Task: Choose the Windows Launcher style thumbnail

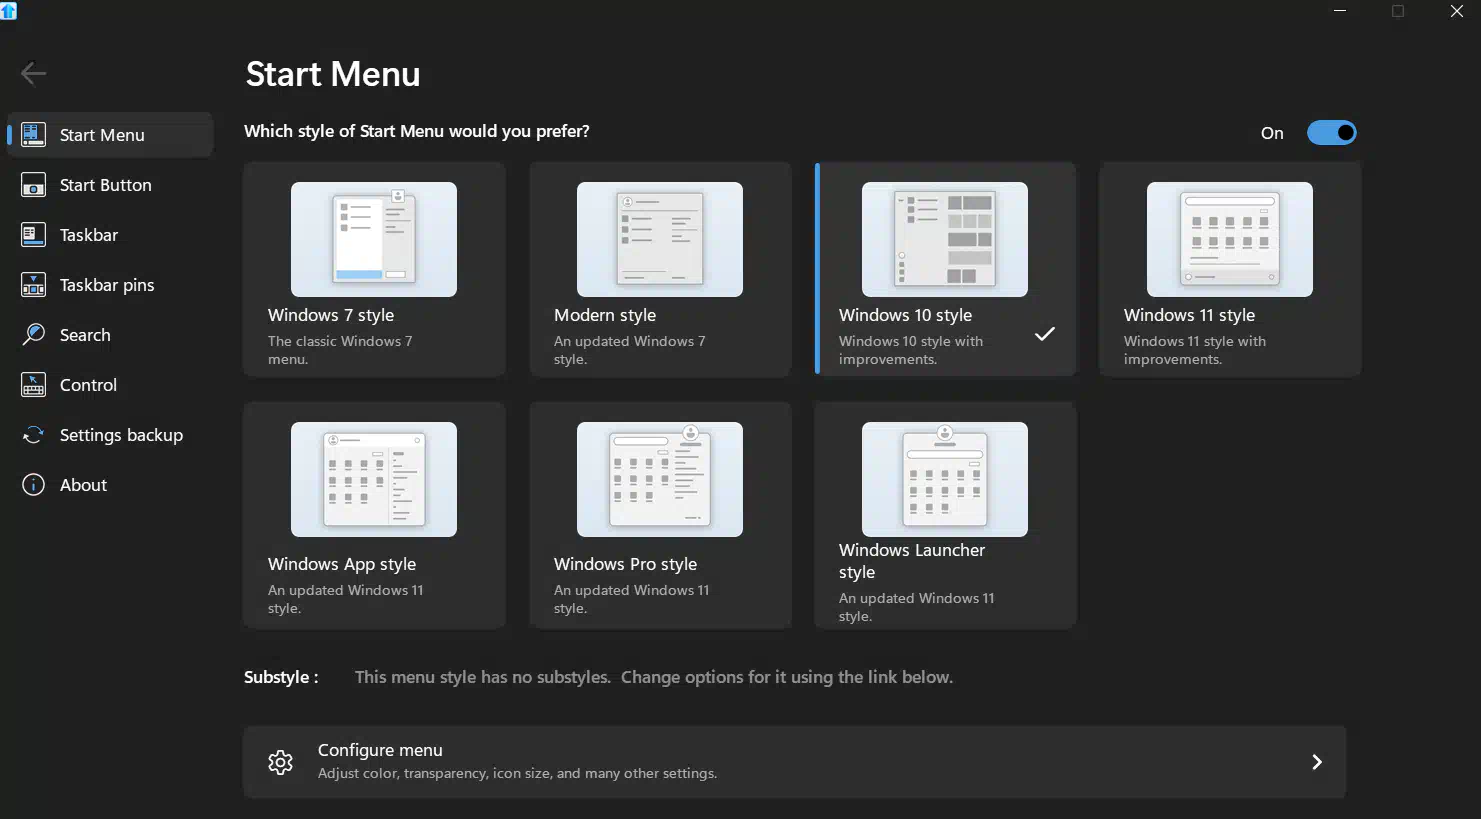Action: click(x=945, y=479)
